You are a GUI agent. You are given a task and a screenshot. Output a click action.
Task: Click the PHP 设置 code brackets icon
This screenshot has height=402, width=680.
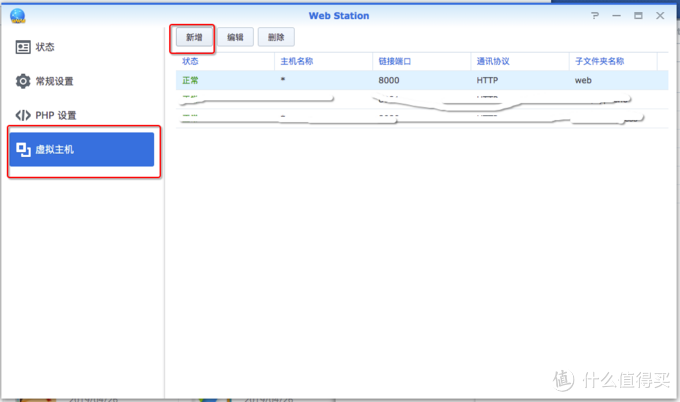[23, 115]
